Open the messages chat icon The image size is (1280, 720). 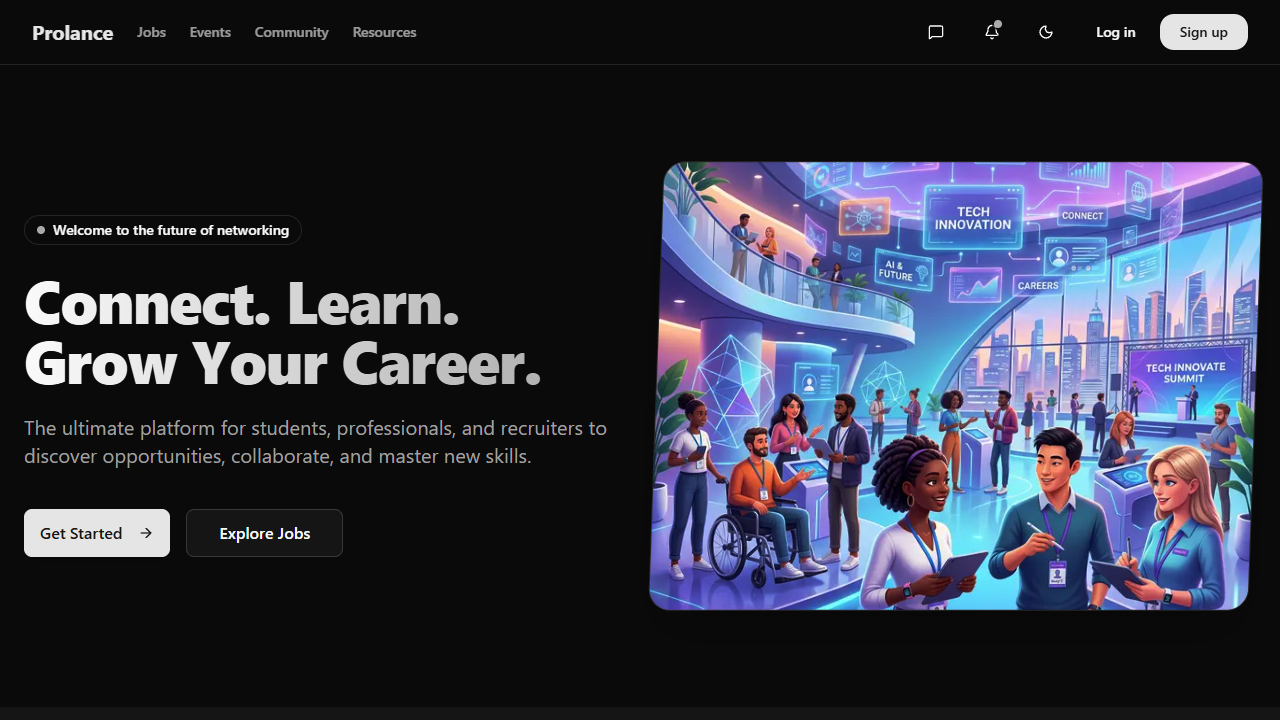(x=936, y=32)
